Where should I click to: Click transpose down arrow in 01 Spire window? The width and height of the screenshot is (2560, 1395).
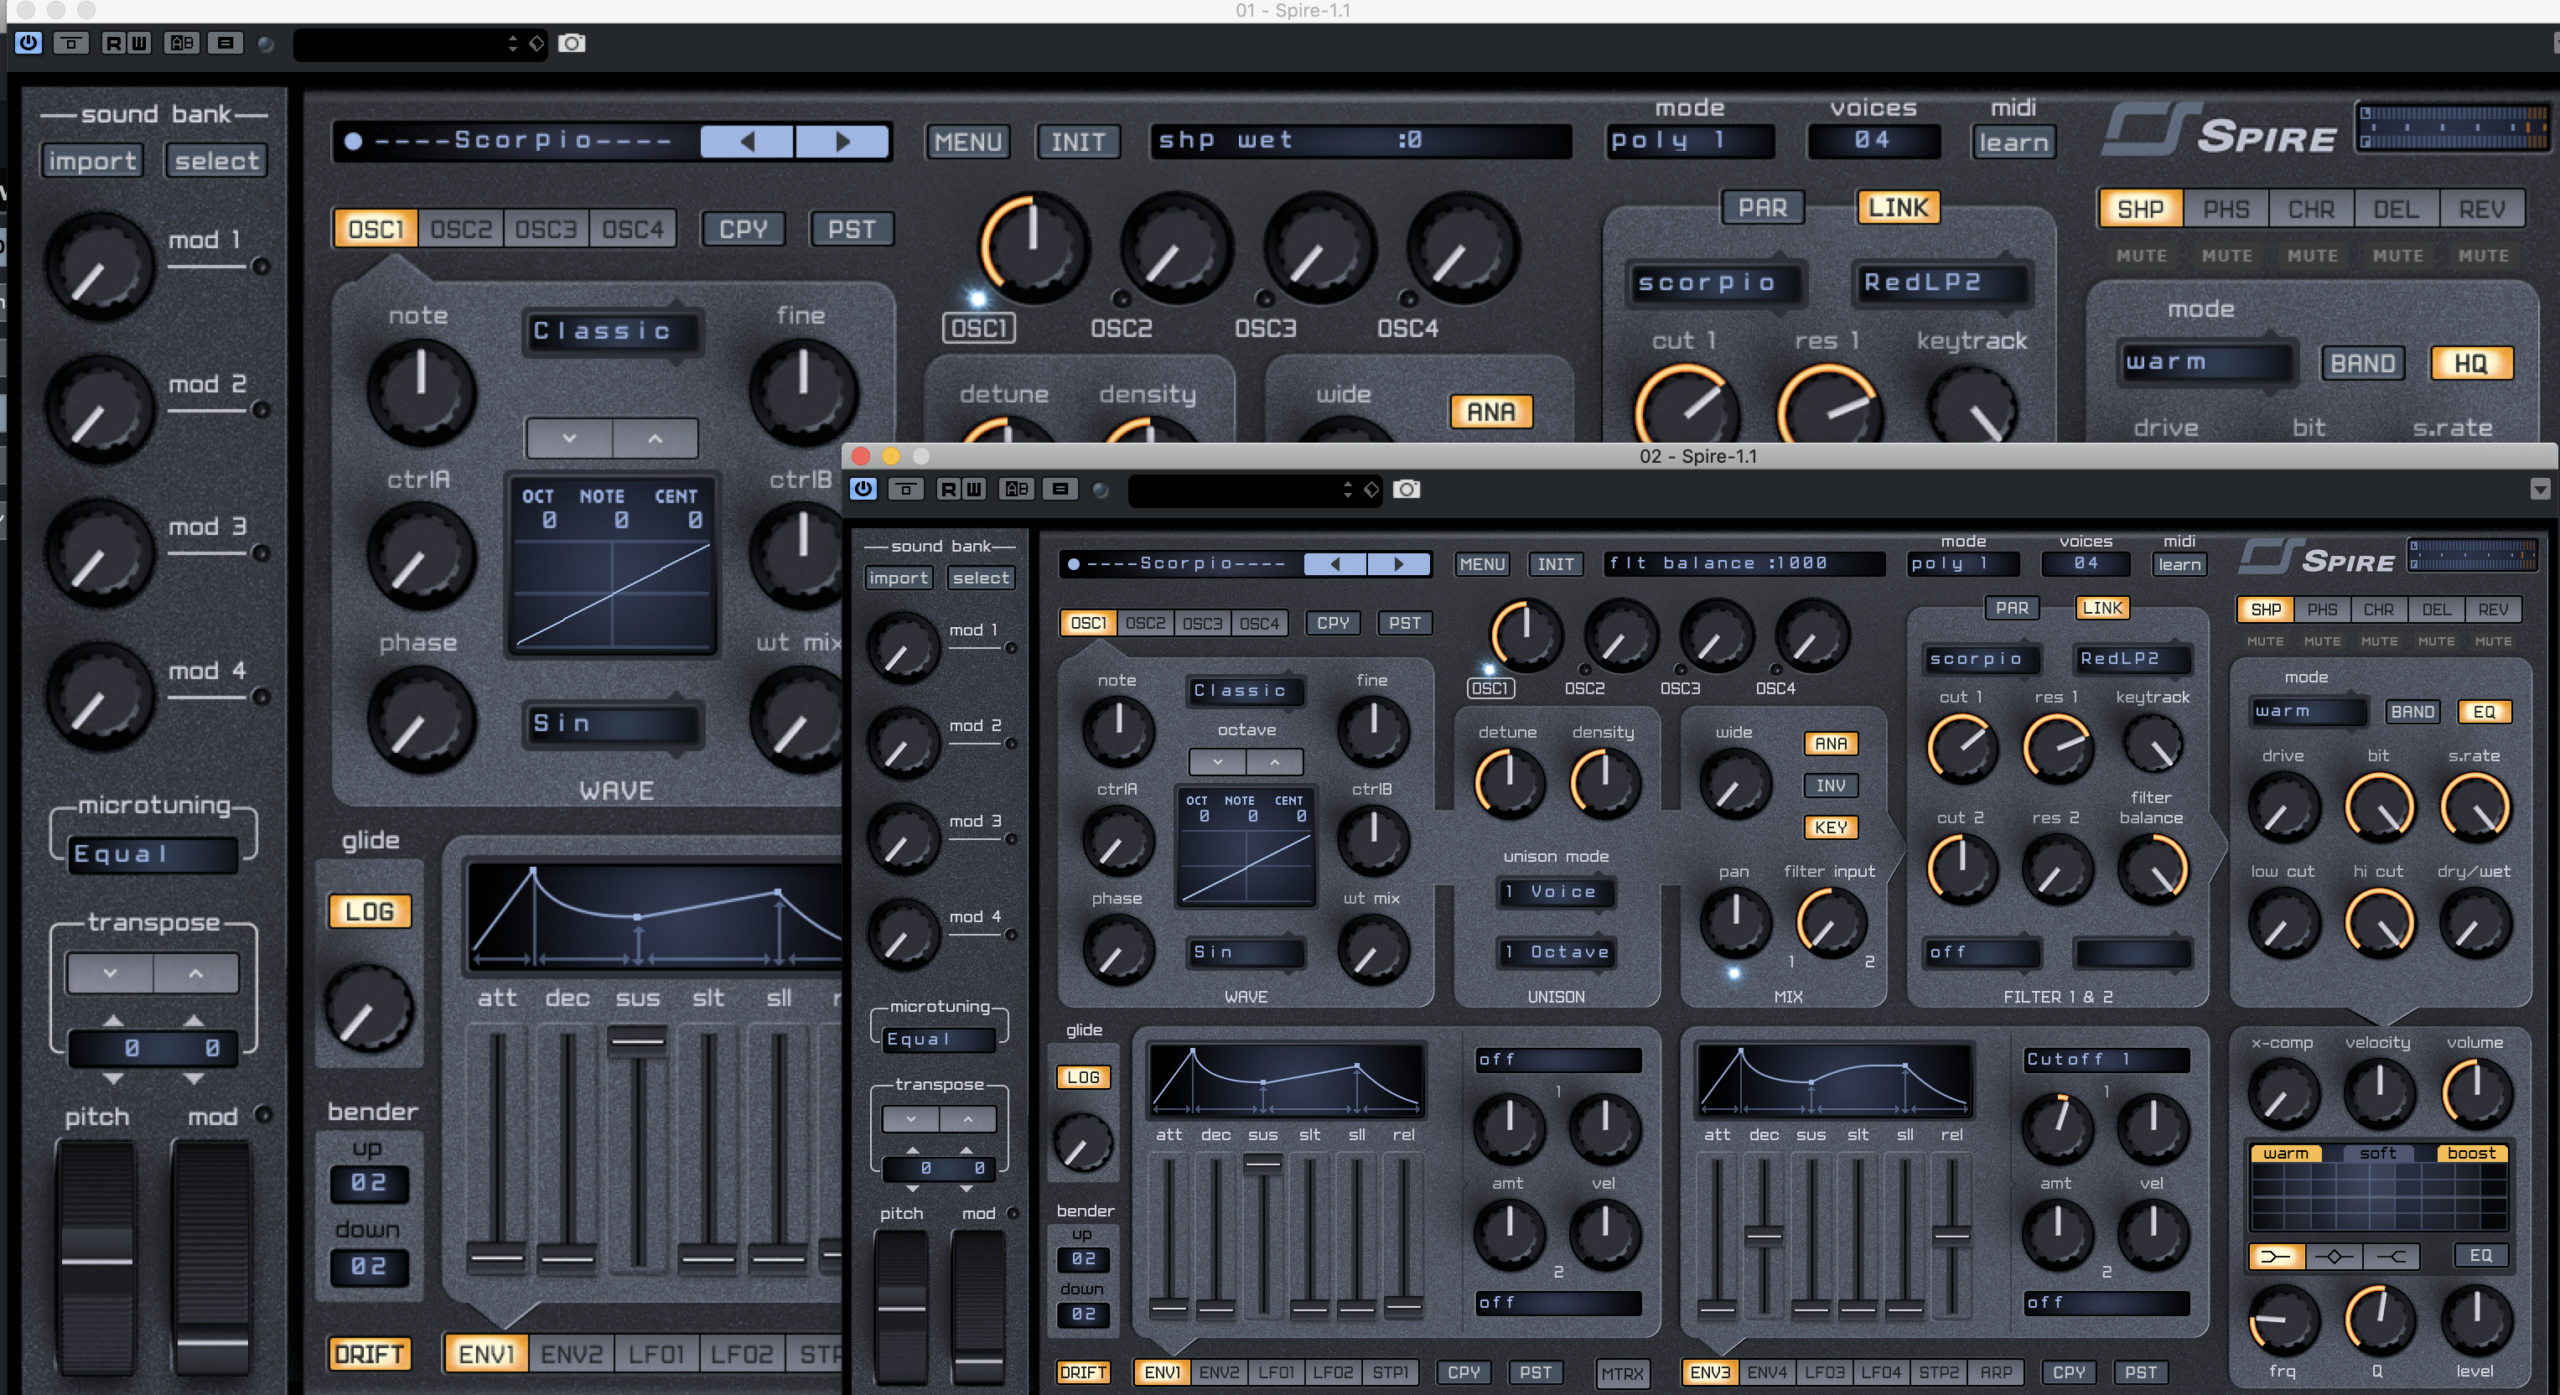click(x=110, y=973)
